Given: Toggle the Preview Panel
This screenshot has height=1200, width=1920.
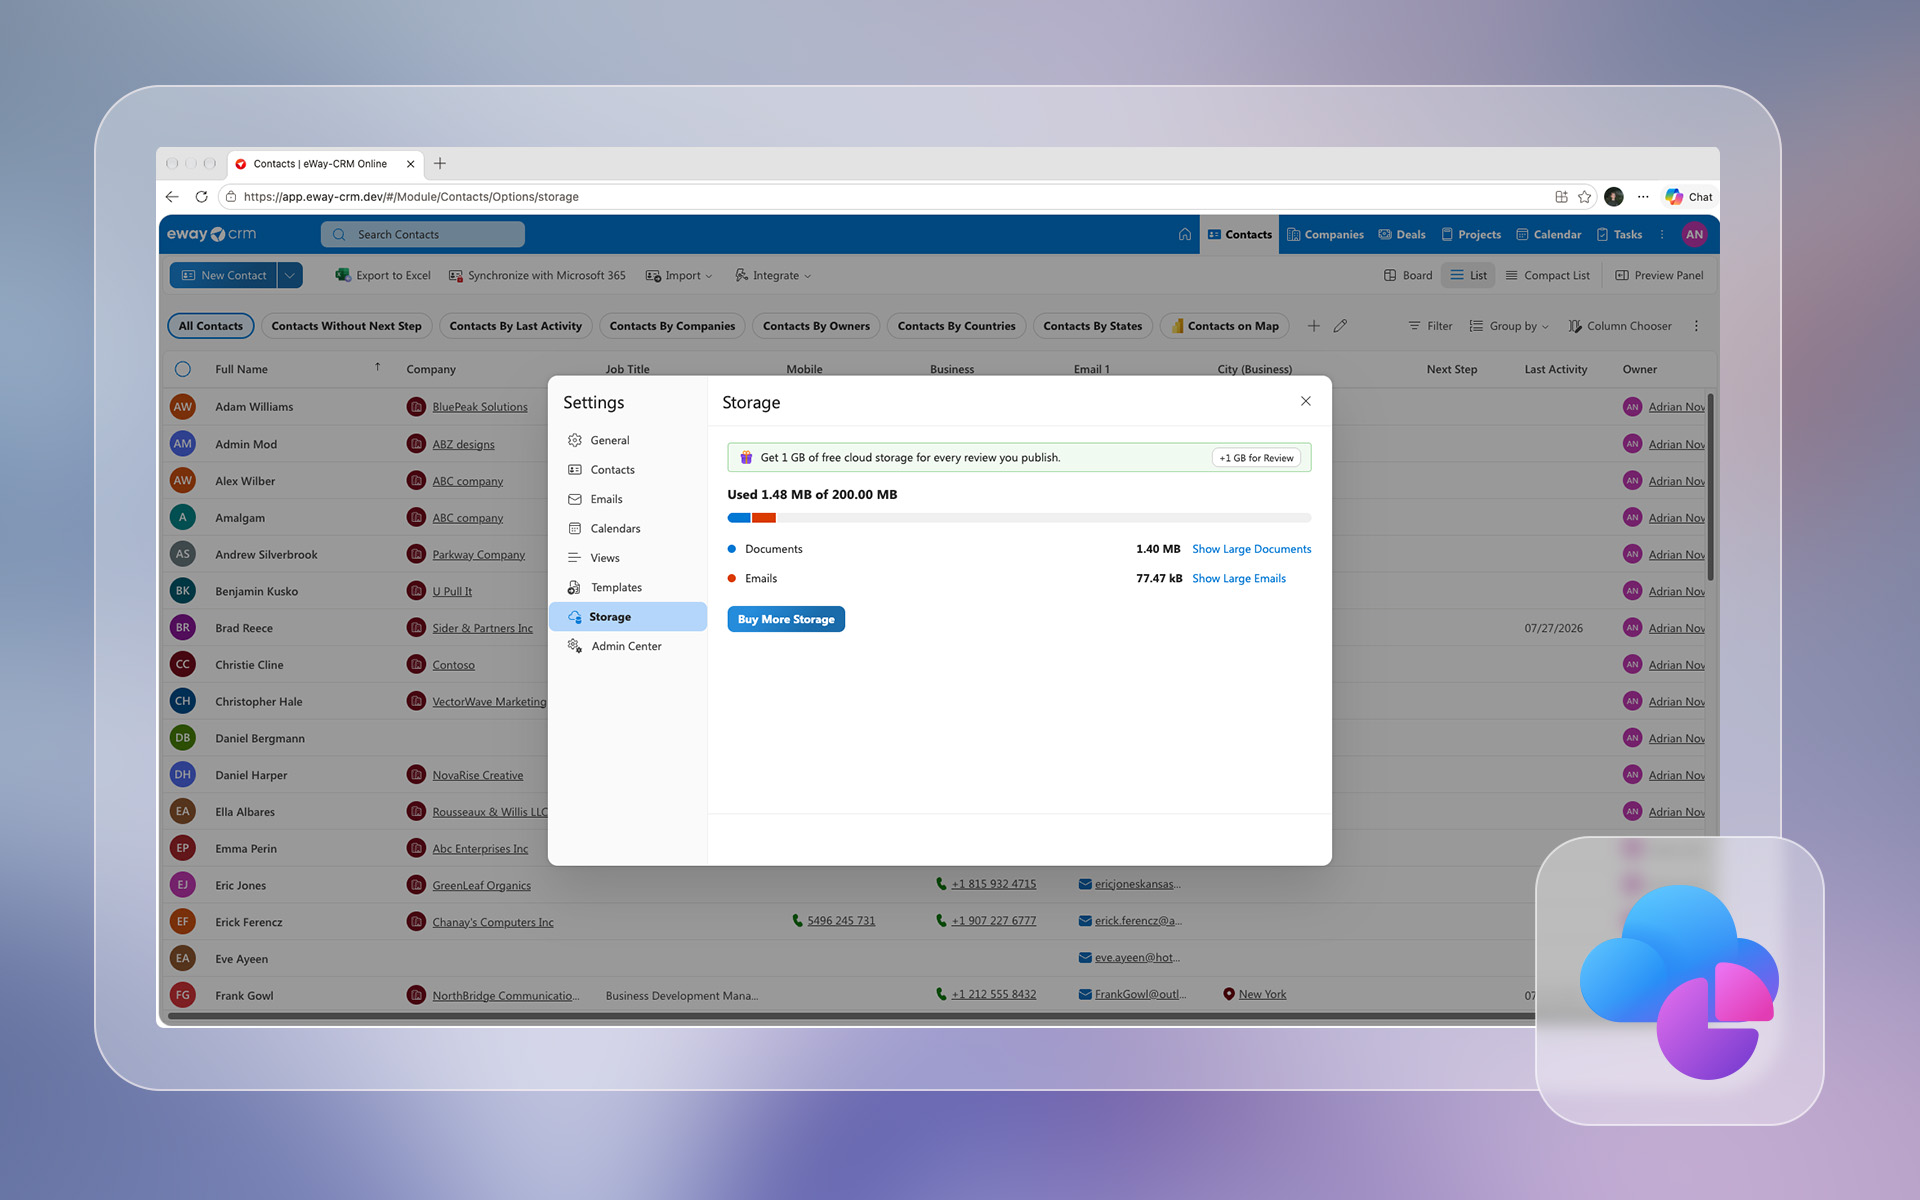Looking at the screenshot, I should [1659, 275].
